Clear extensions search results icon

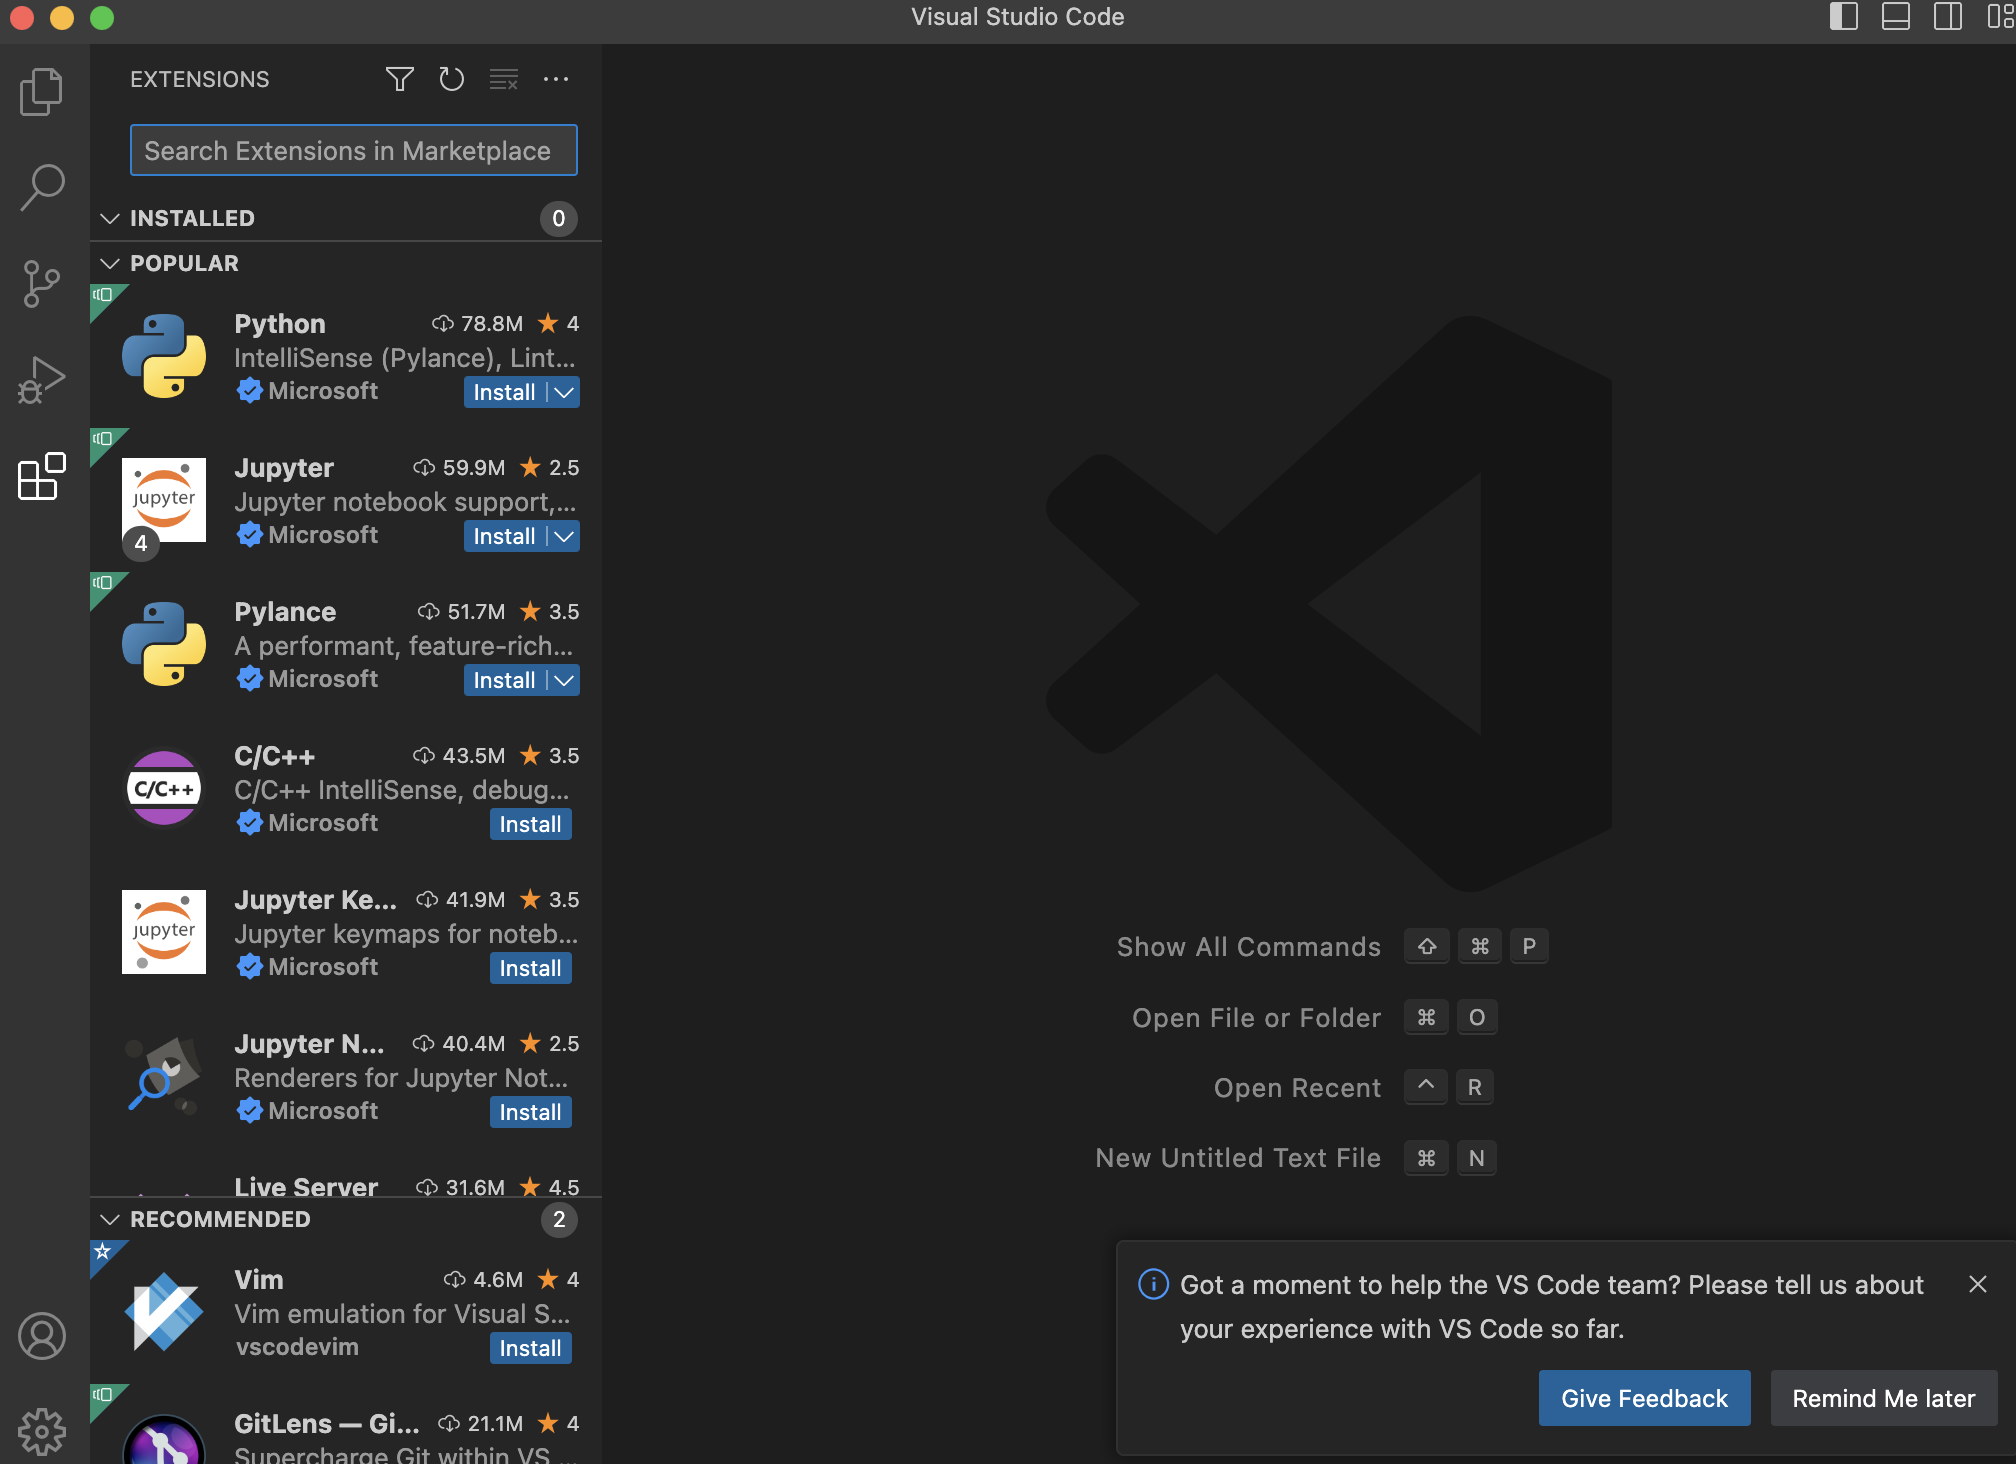tap(503, 79)
